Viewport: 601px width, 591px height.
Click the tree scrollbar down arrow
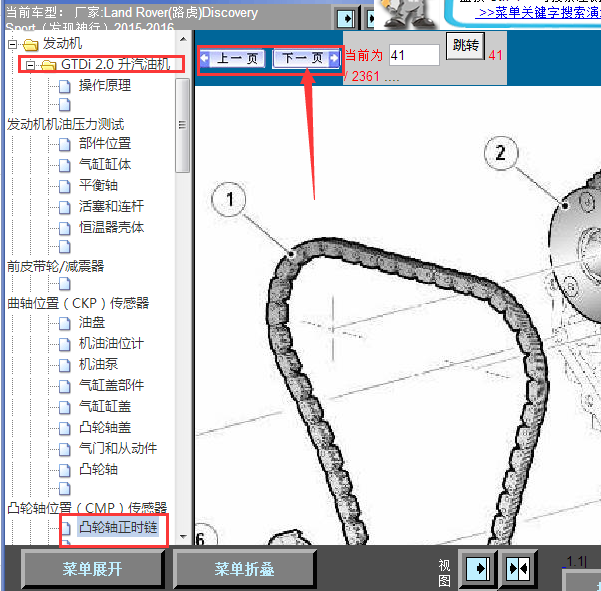pos(183,537)
